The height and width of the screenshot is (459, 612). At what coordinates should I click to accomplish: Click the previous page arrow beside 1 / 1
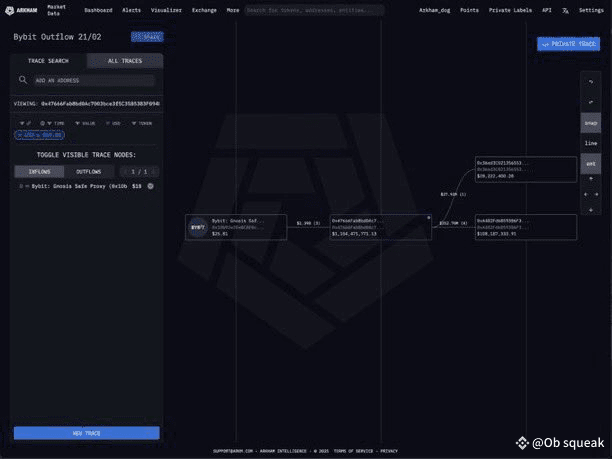126,172
